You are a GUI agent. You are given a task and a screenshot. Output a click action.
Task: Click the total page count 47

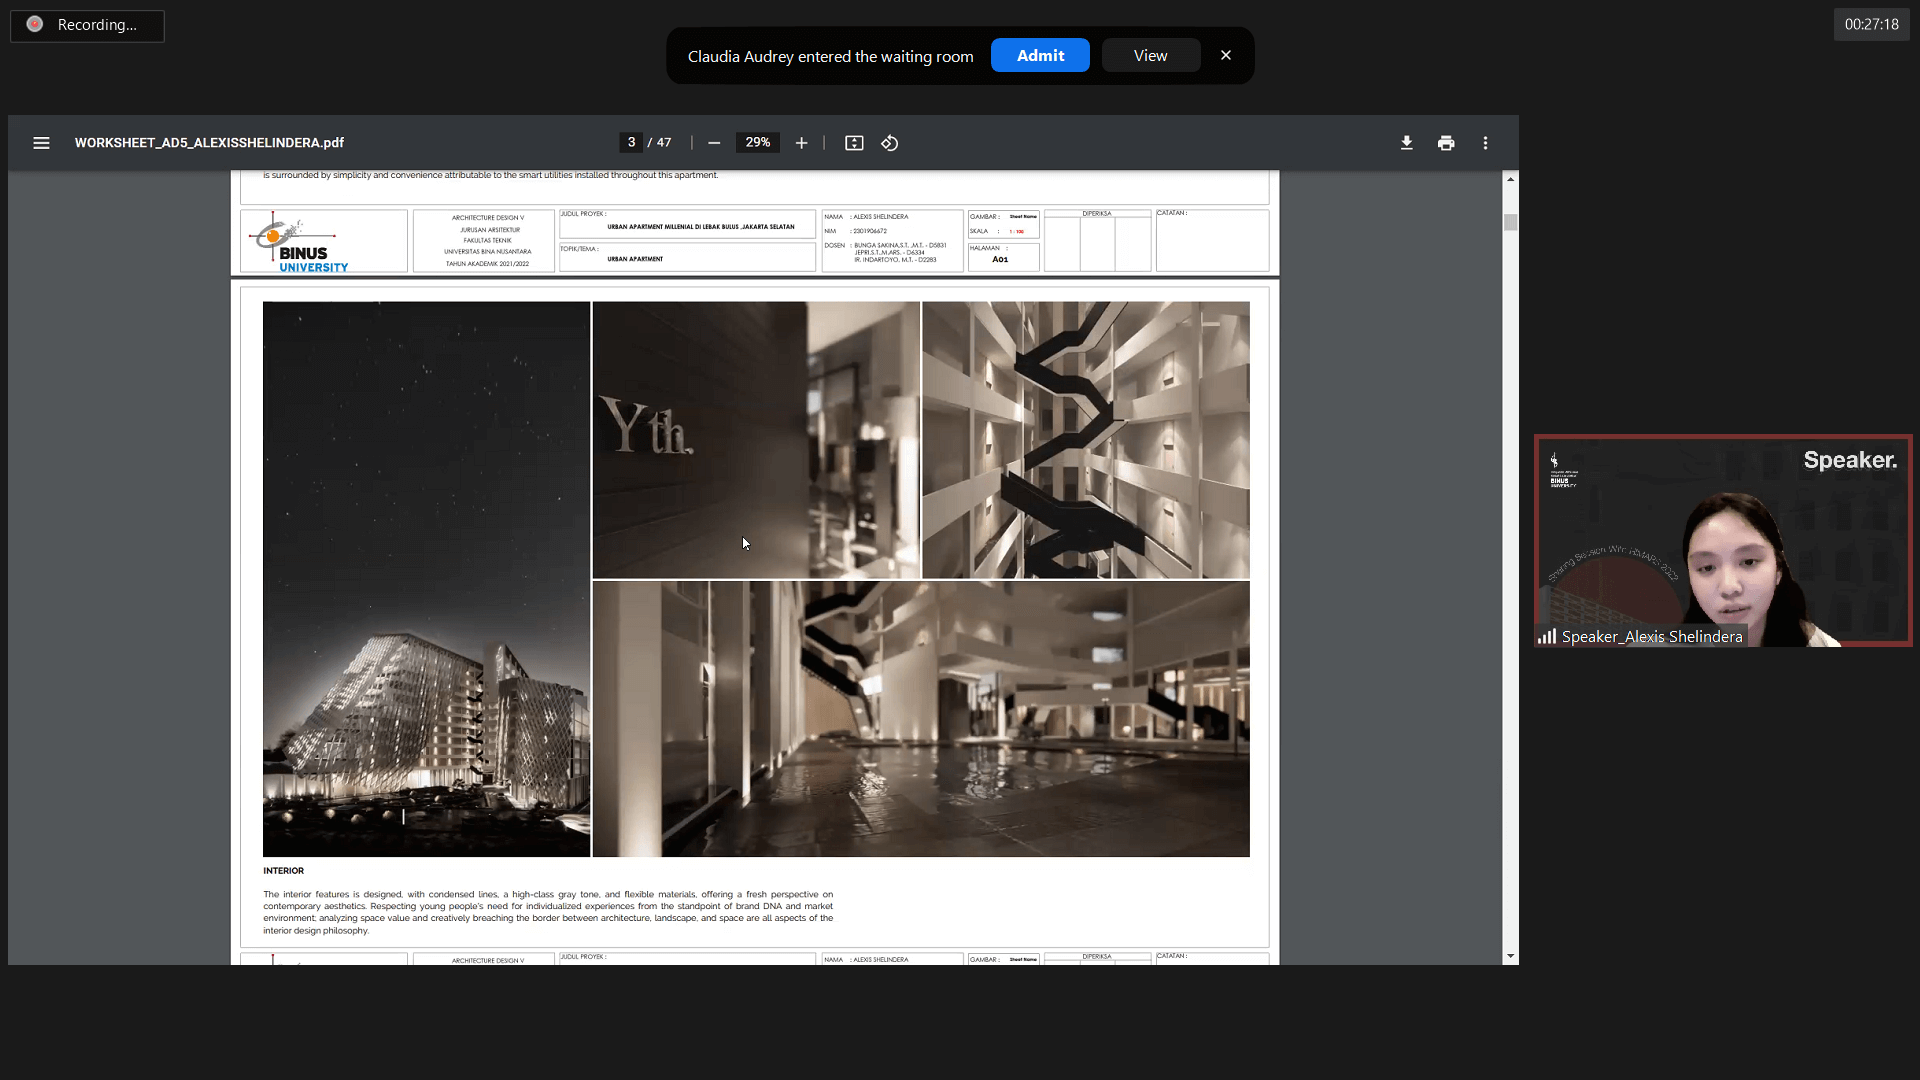pyautogui.click(x=664, y=143)
